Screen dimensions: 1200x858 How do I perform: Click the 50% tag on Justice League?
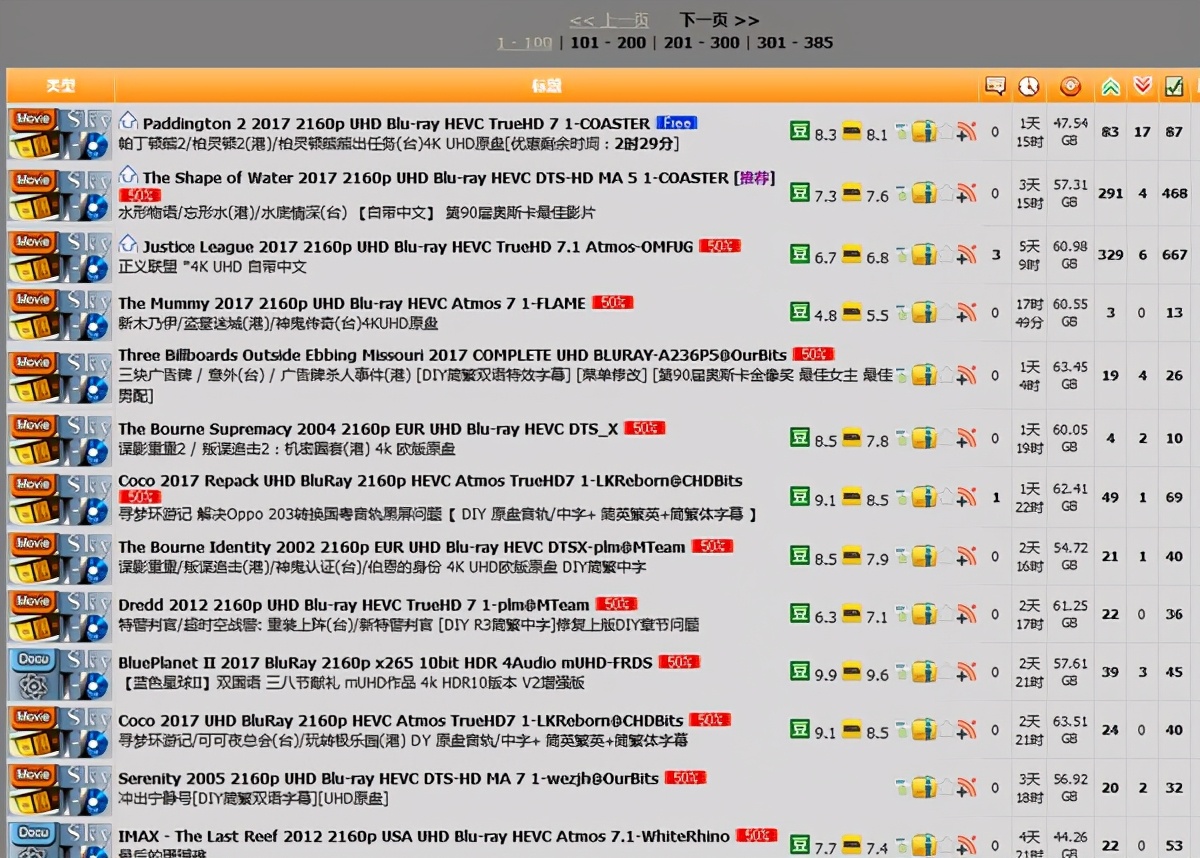click(x=720, y=246)
